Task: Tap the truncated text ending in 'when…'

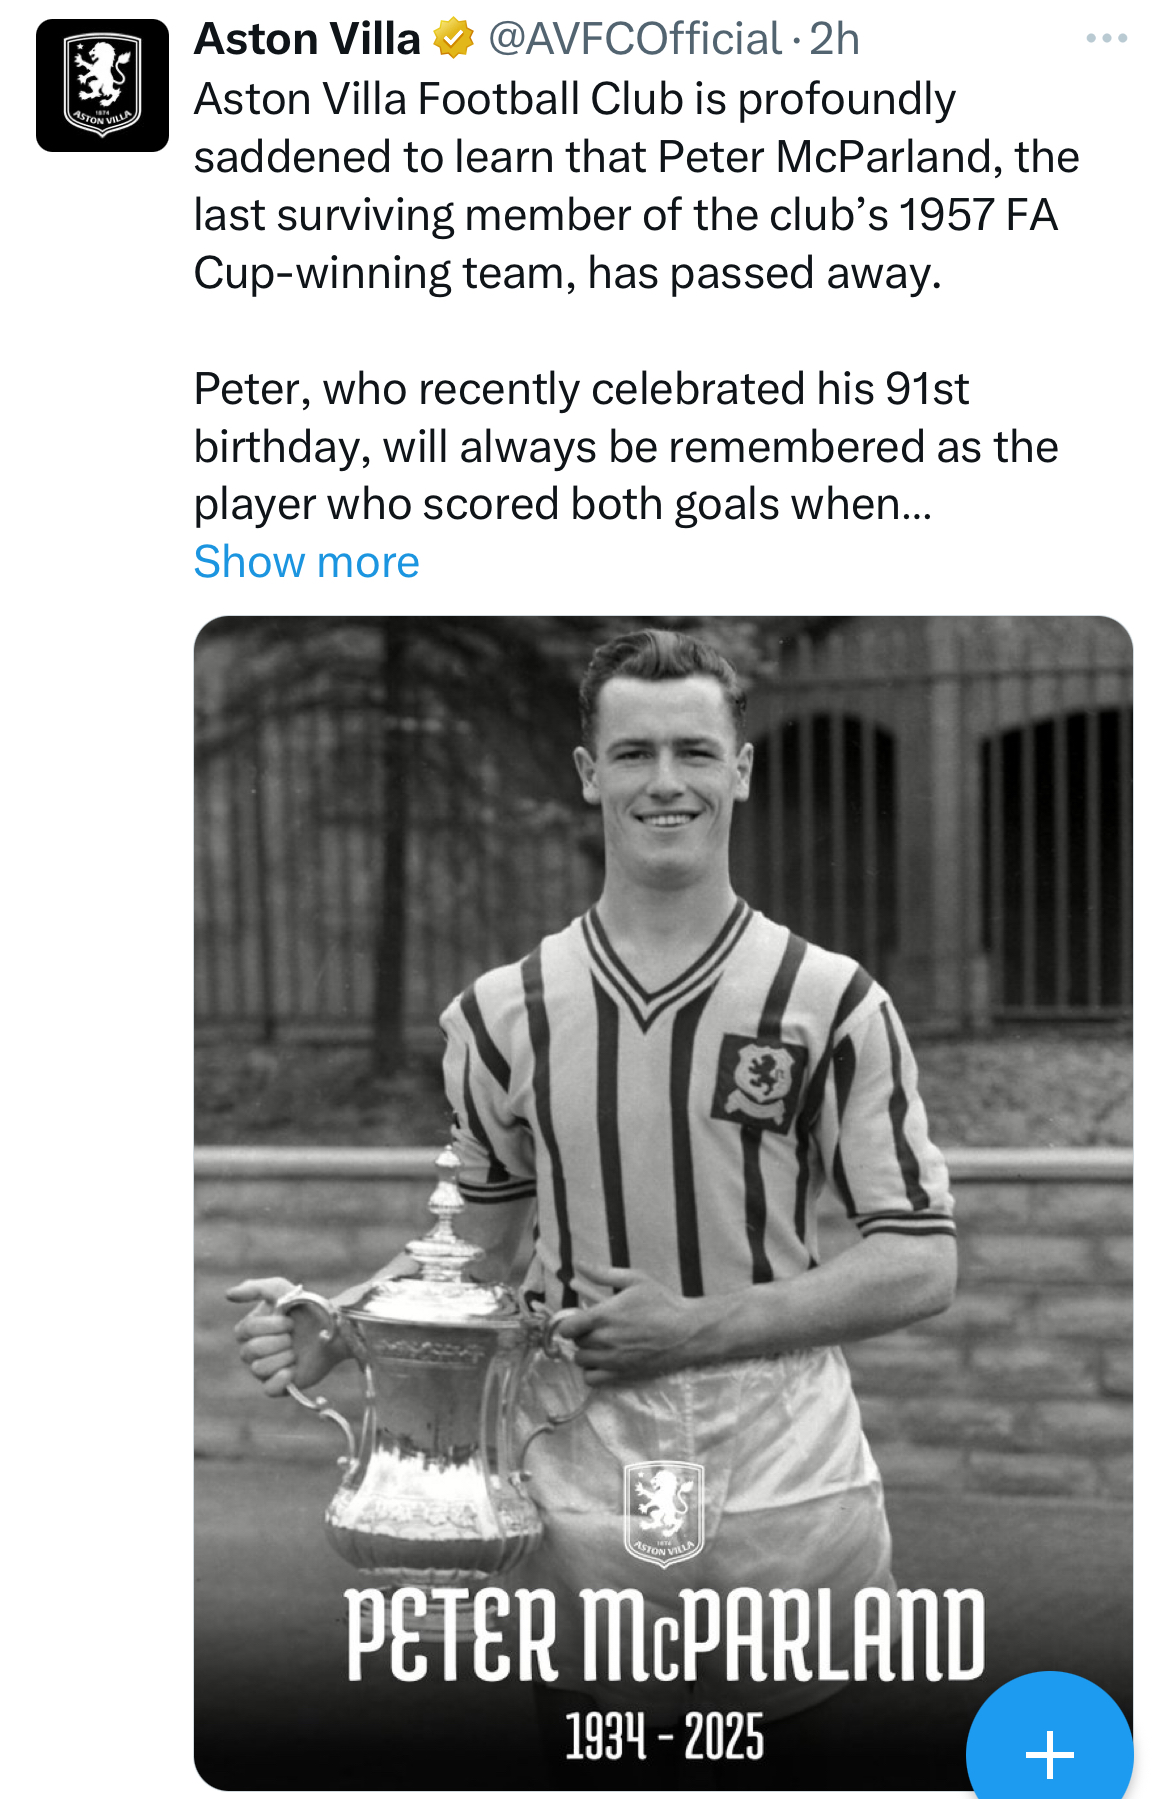Action: (563, 504)
